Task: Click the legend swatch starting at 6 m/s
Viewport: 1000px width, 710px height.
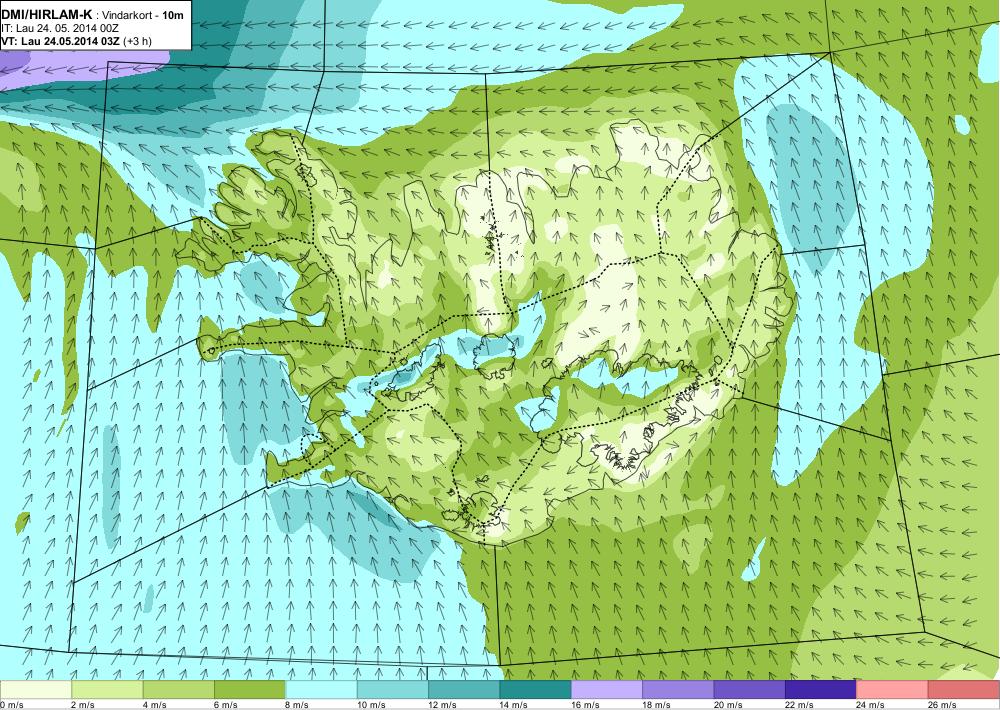Action: pyautogui.click(x=250, y=690)
